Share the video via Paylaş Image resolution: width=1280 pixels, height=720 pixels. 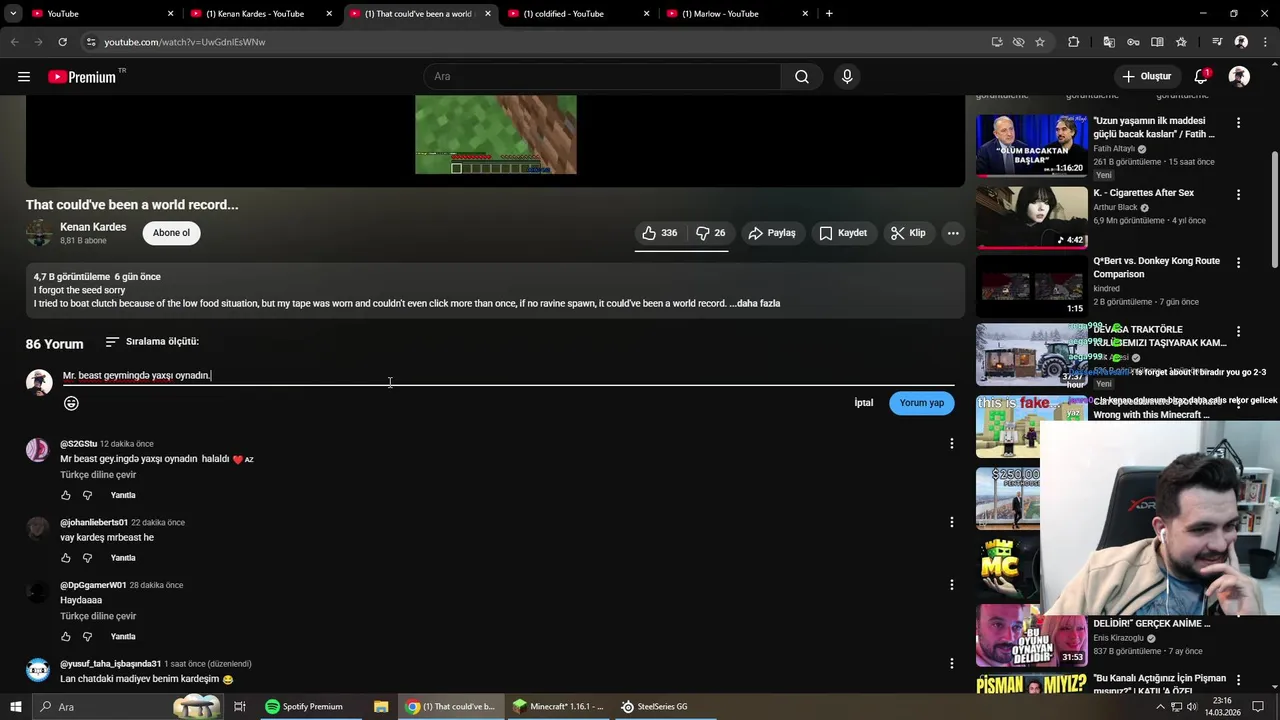click(x=772, y=233)
